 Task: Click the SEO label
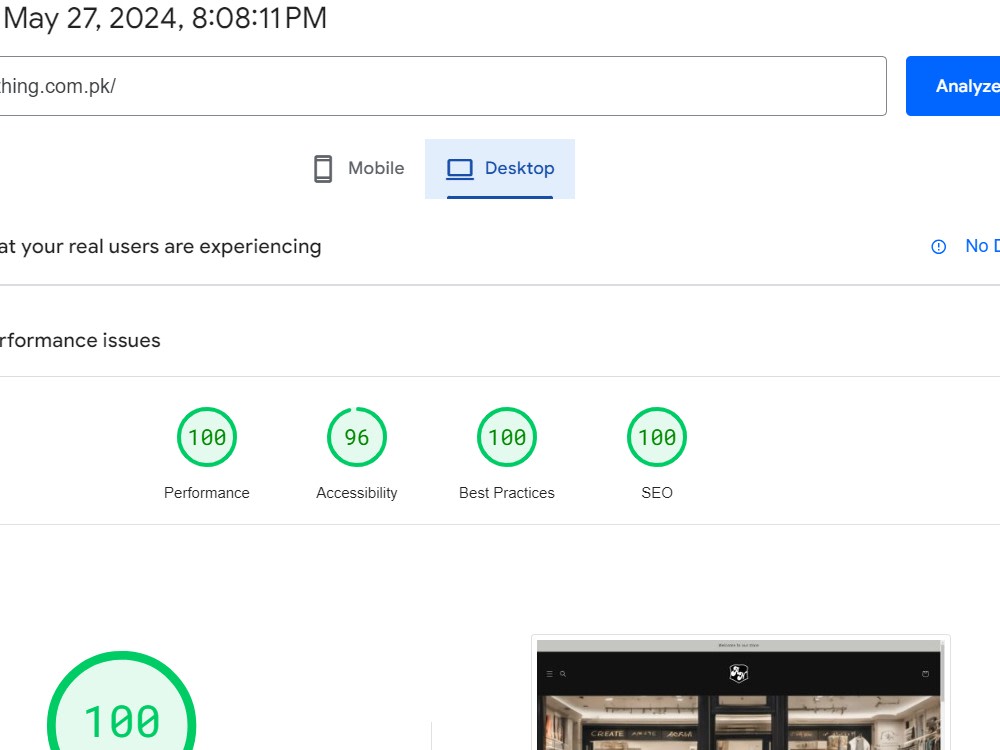click(657, 493)
